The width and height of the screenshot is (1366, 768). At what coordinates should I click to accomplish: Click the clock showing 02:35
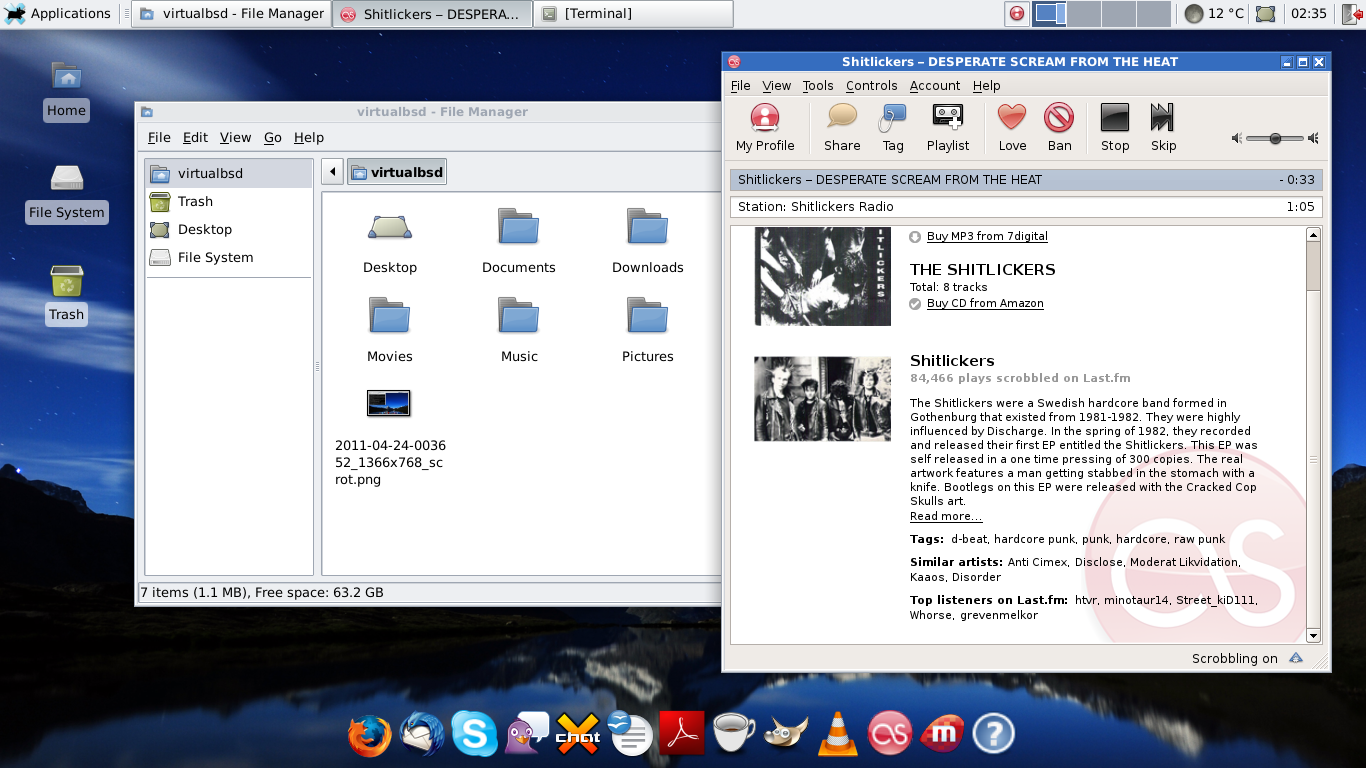click(1308, 14)
